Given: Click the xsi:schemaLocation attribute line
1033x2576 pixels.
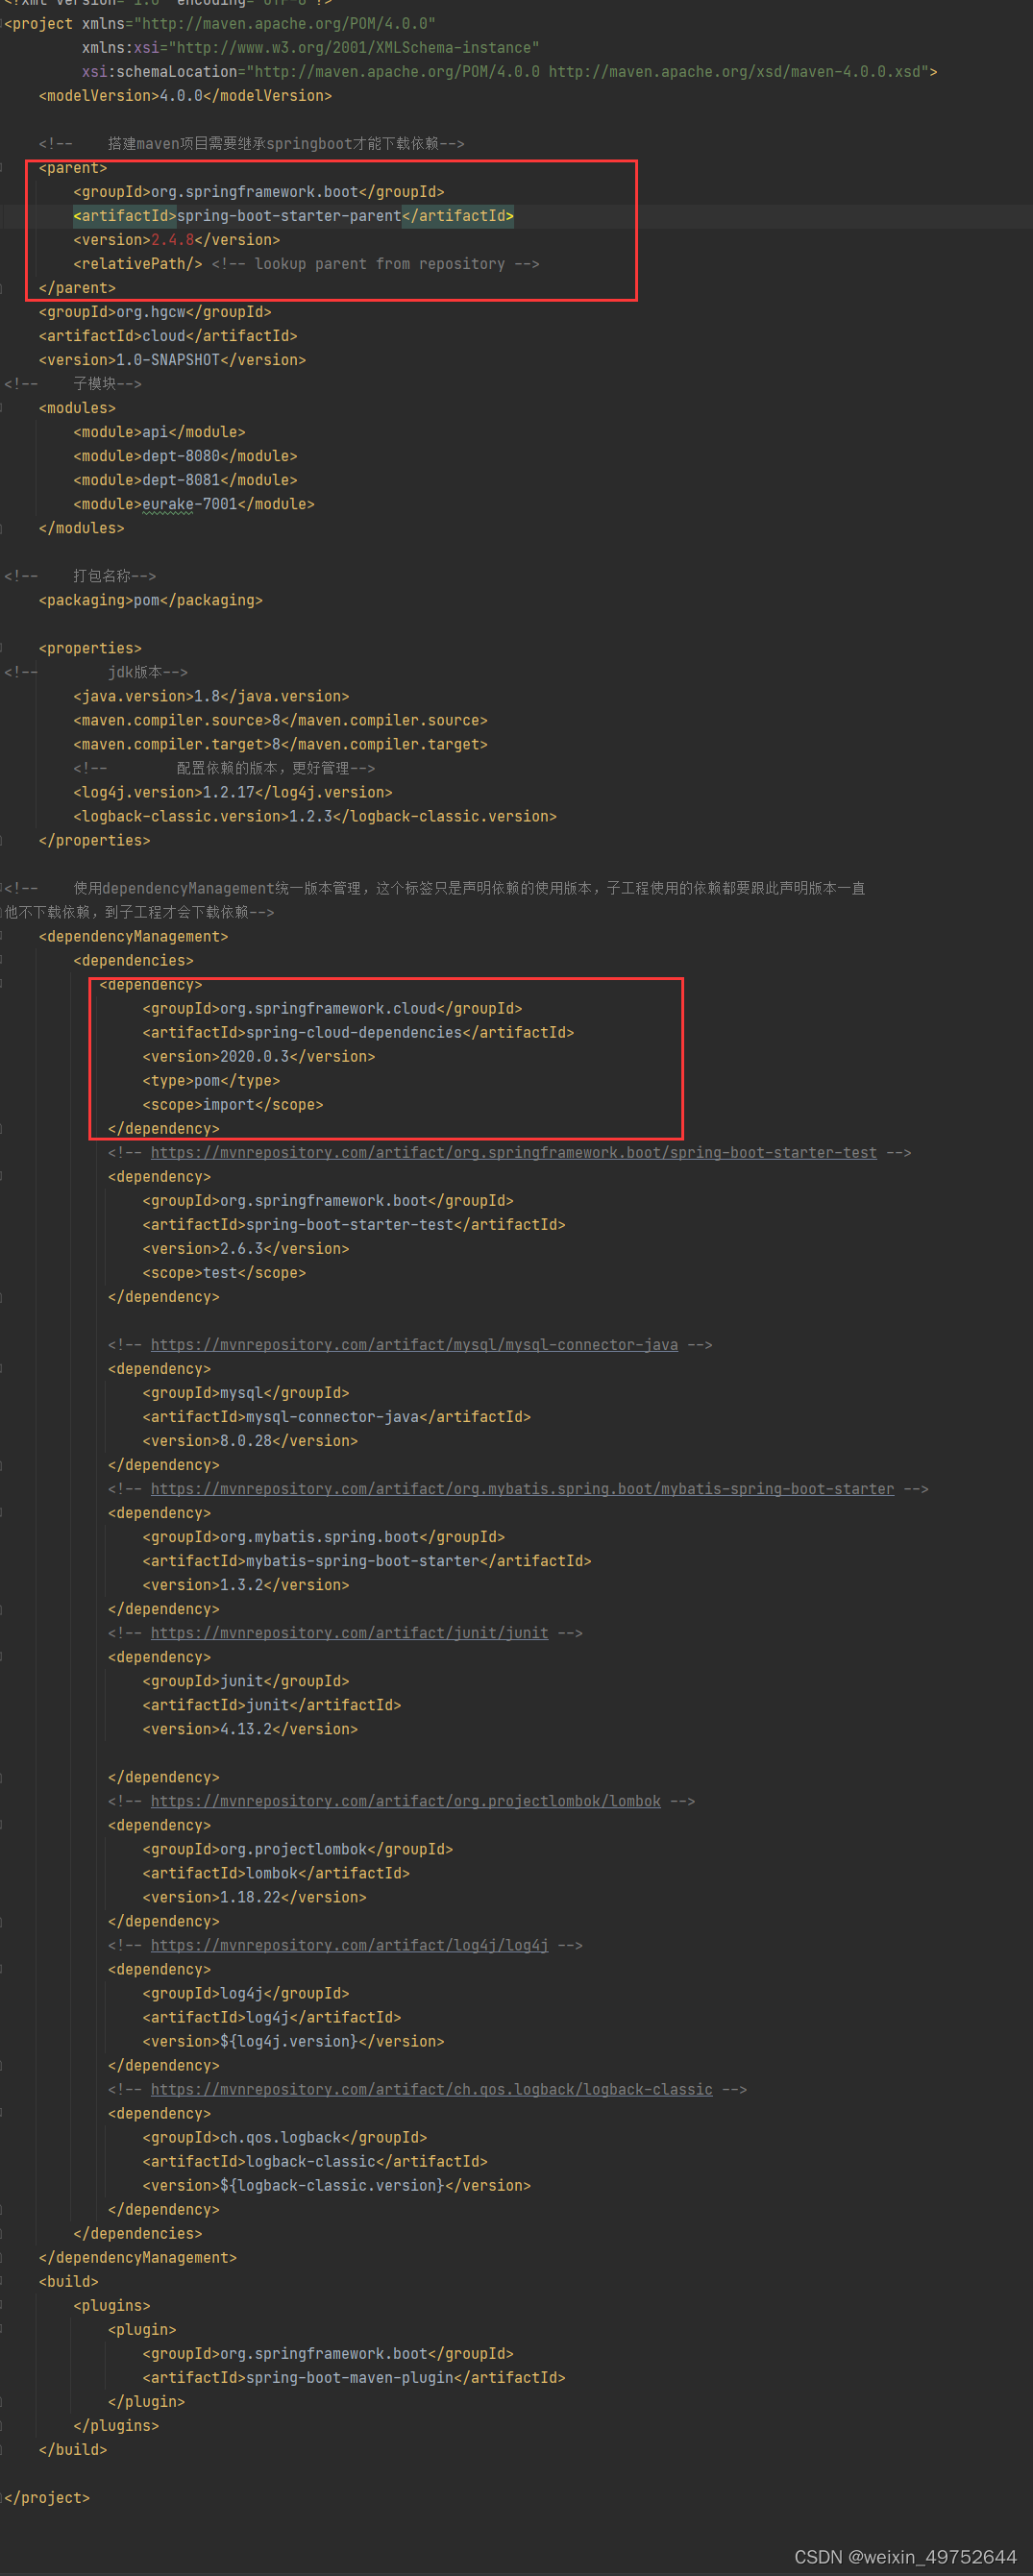Looking at the screenshot, I should pyautogui.click(x=510, y=72).
